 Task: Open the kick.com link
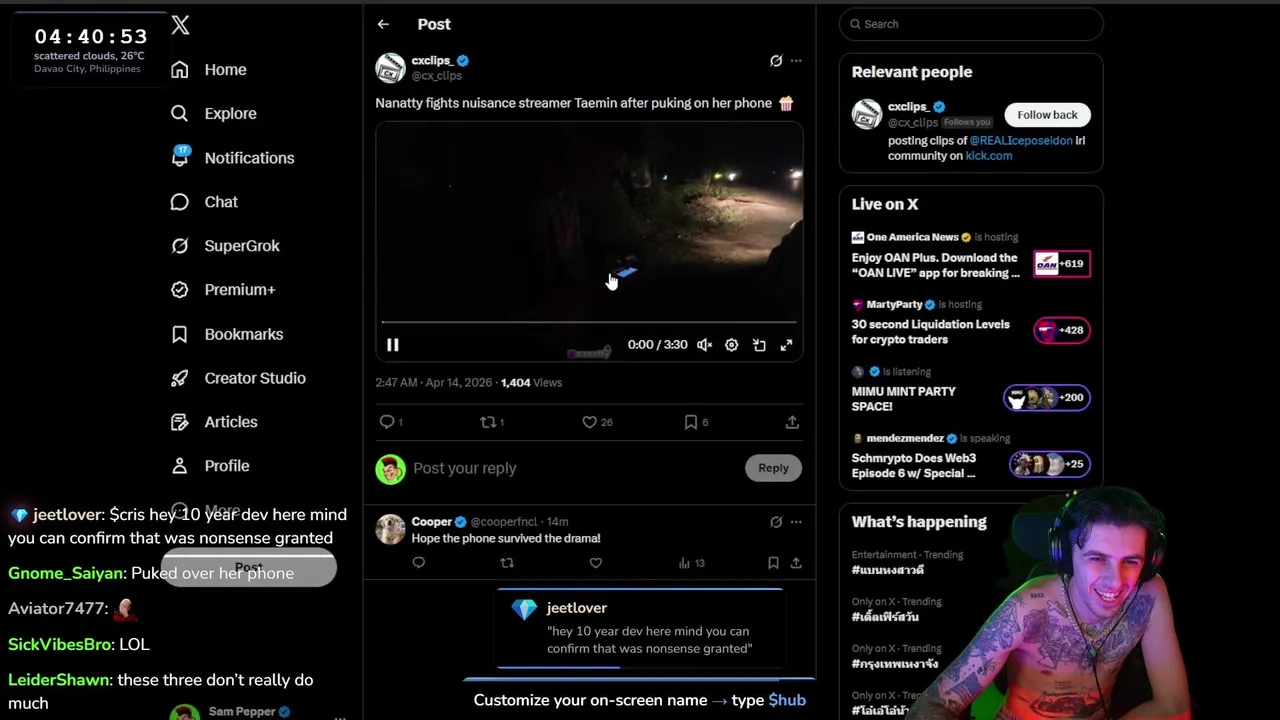click(x=989, y=156)
